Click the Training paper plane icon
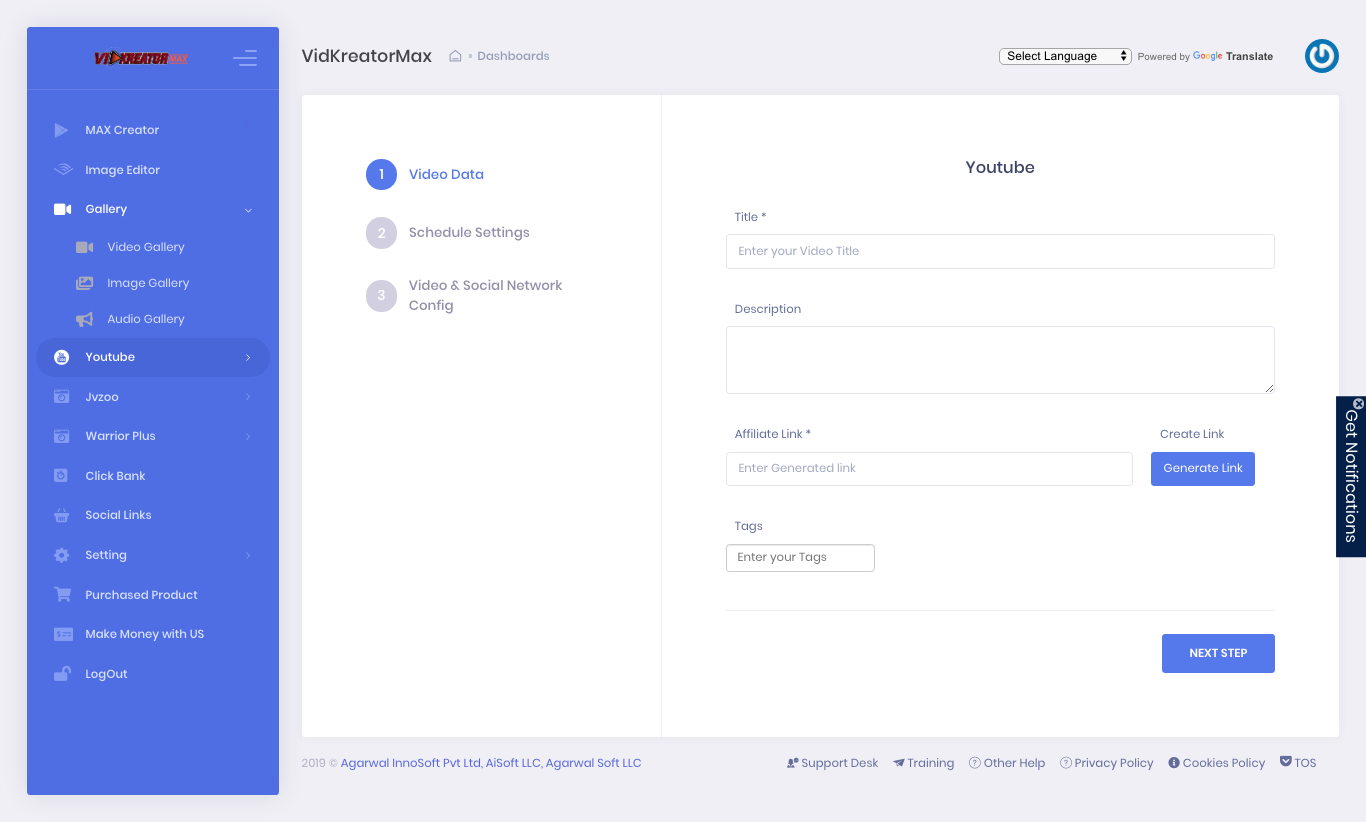This screenshot has height=822, width=1366. coord(899,763)
